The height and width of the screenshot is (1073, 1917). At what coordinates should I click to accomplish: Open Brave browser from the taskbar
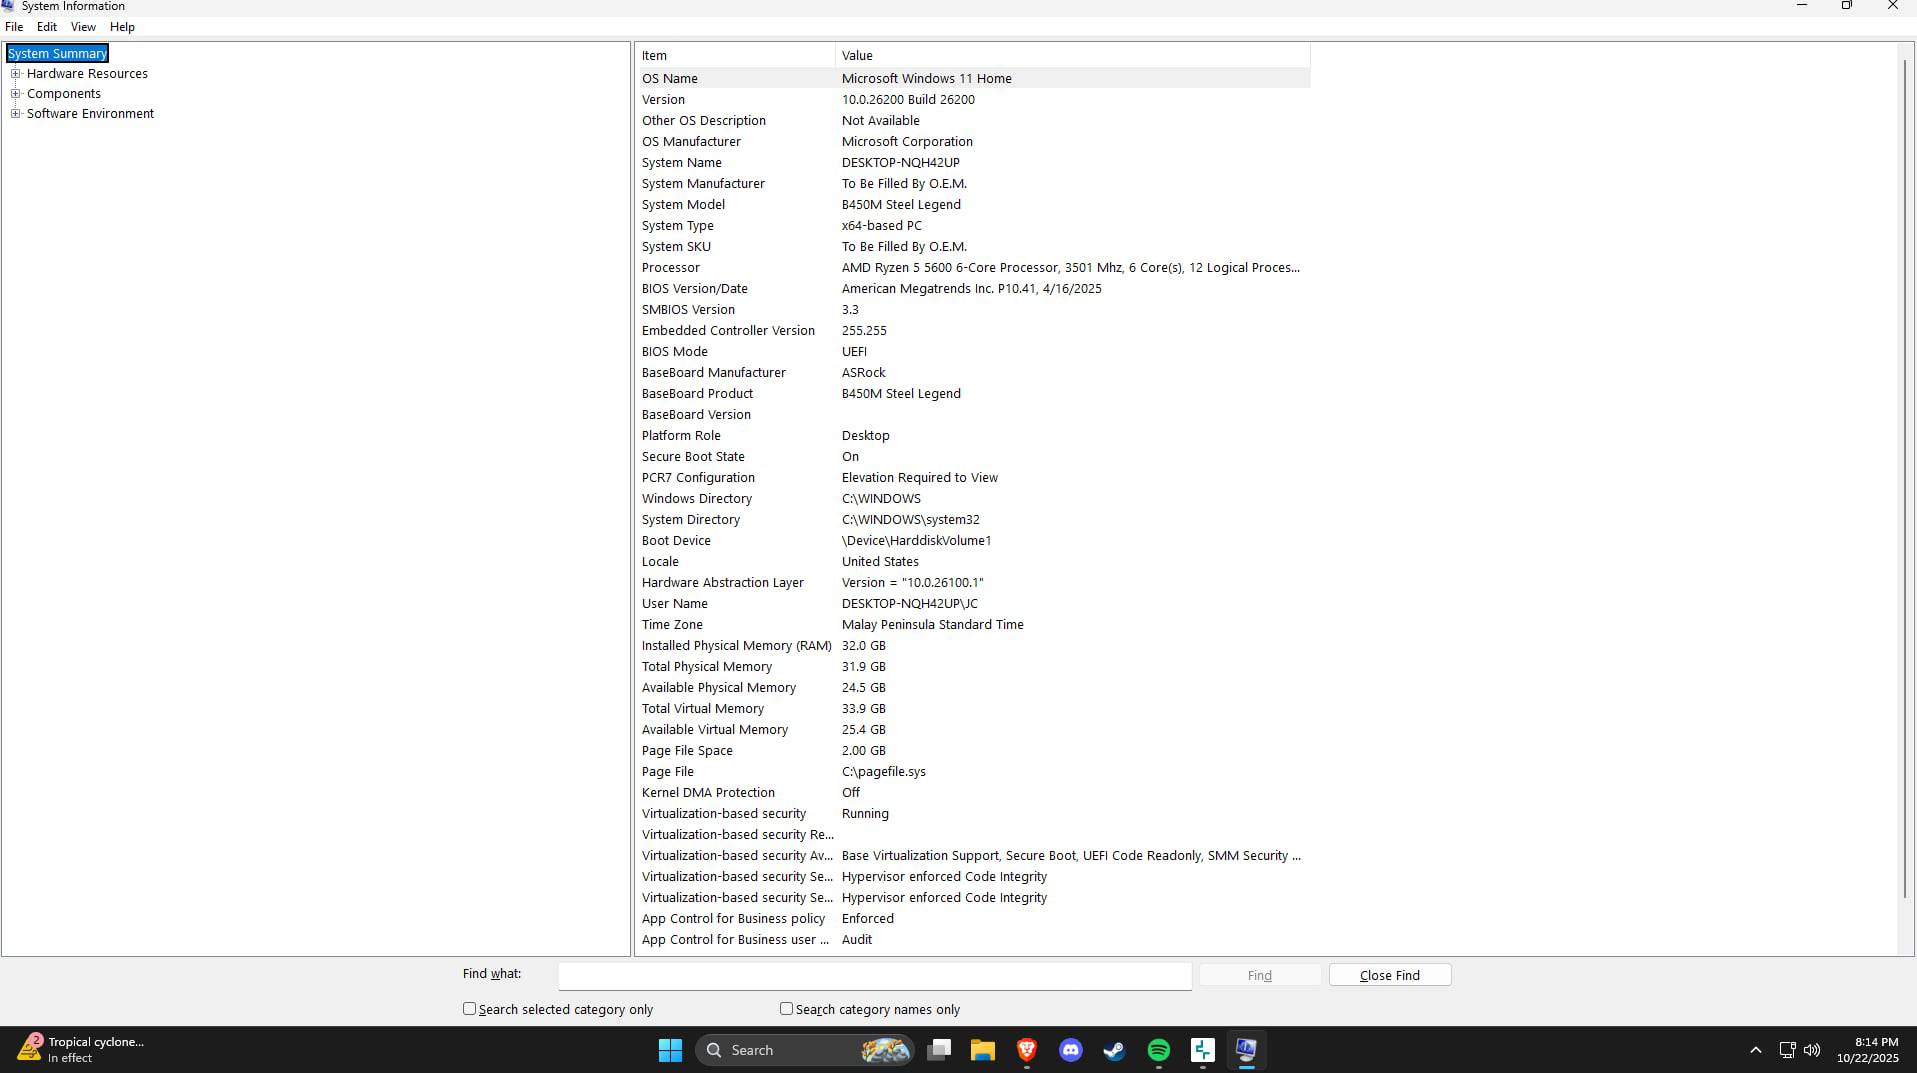point(1027,1050)
